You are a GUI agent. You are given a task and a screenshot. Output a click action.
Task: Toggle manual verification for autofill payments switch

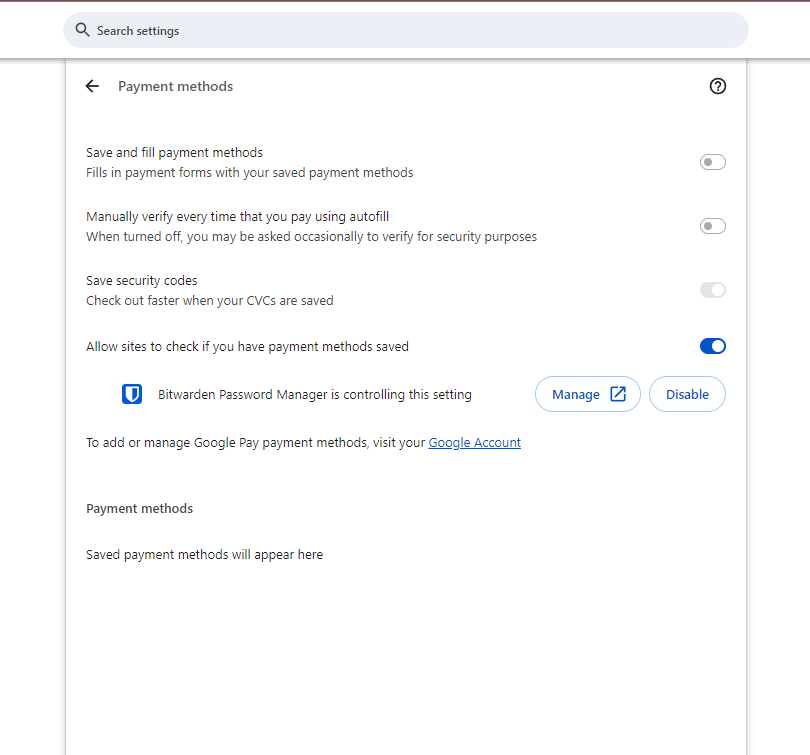click(x=713, y=226)
